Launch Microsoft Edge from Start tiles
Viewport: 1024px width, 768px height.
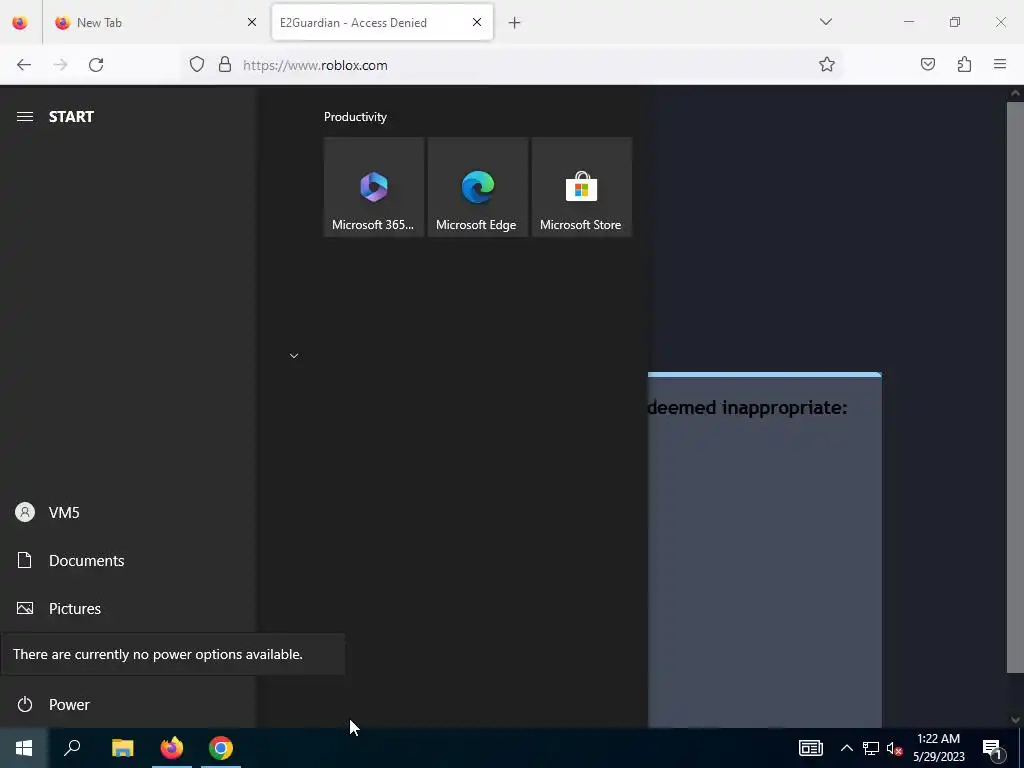477,187
